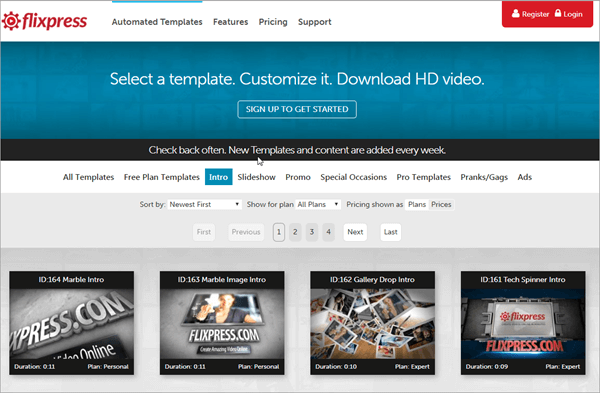Select the Intro category tab
This screenshot has width=600, height=393.
[x=218, y=177]
